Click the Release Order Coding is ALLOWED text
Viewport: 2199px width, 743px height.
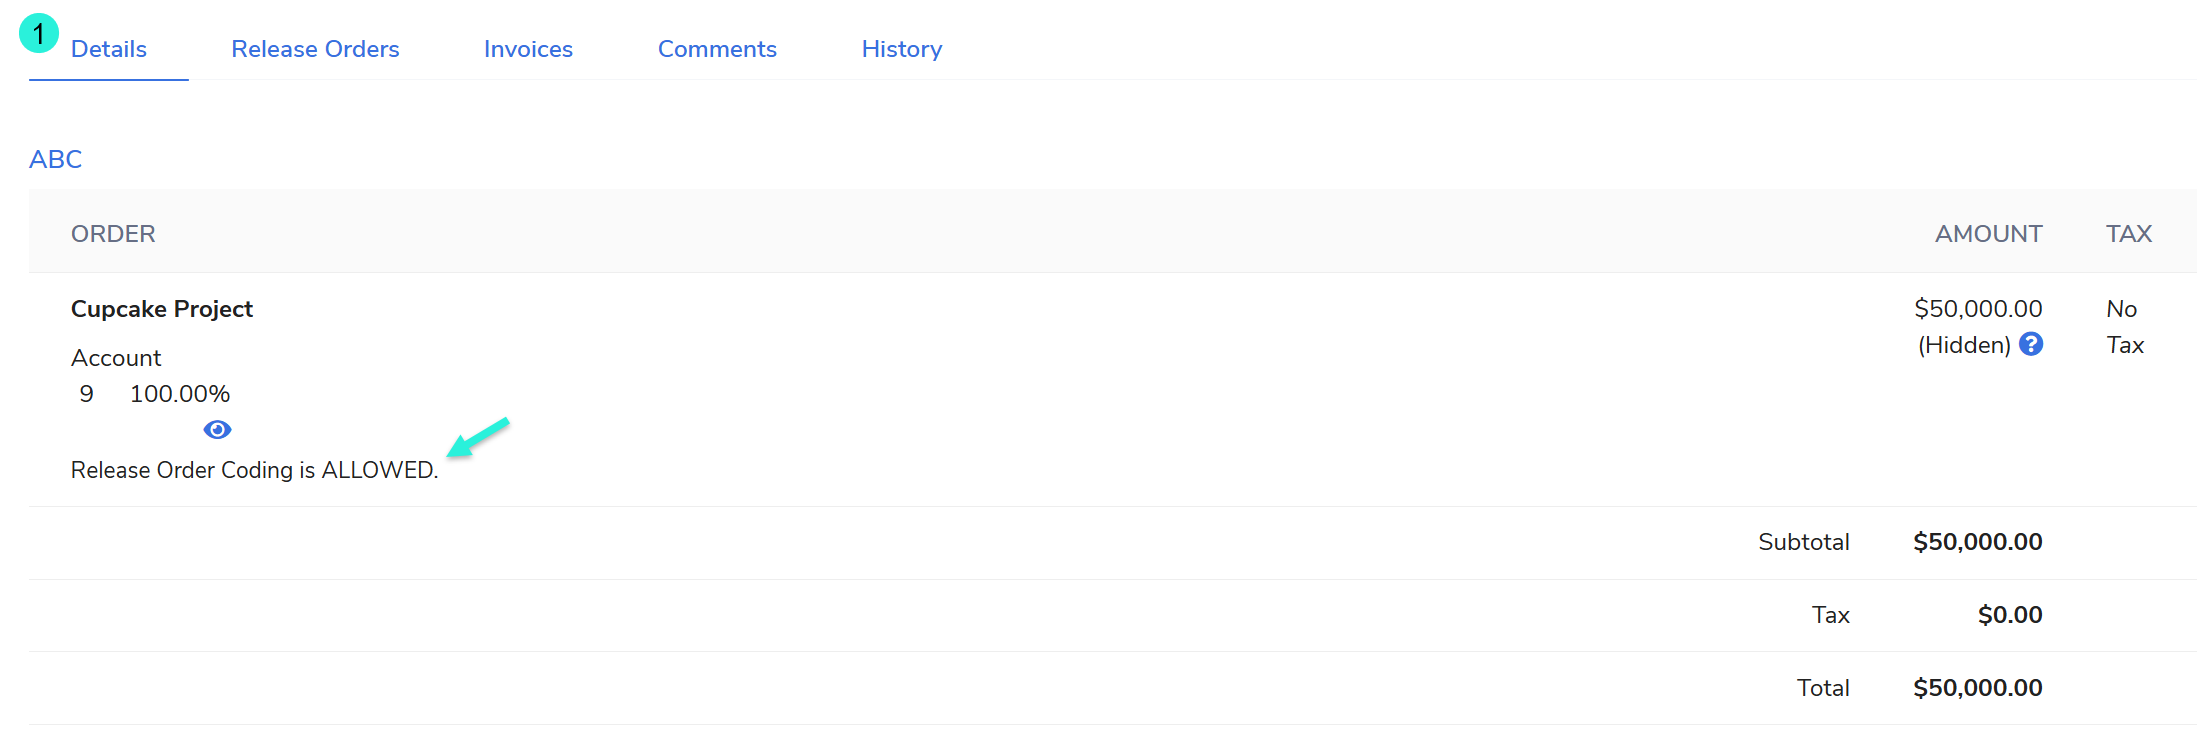[254, 470]
